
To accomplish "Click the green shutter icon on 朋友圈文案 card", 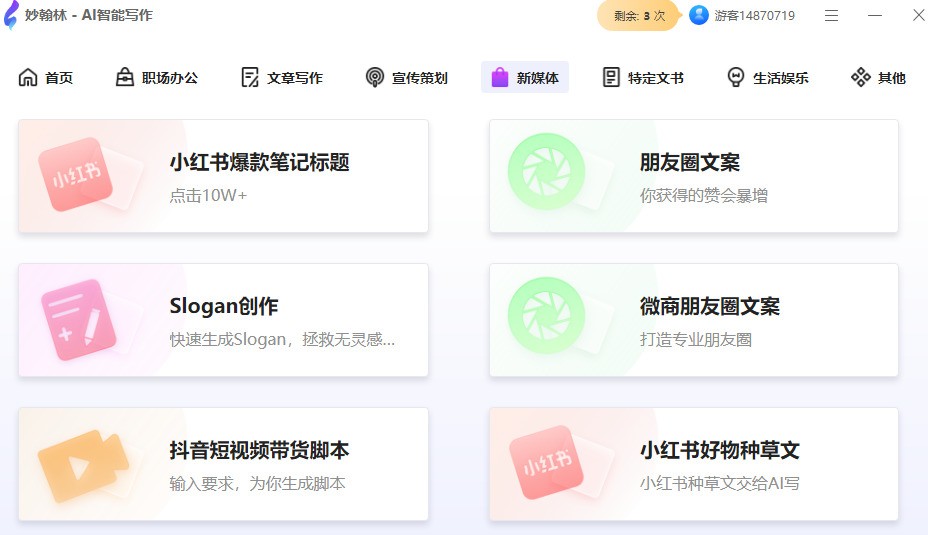I will 546,171.
